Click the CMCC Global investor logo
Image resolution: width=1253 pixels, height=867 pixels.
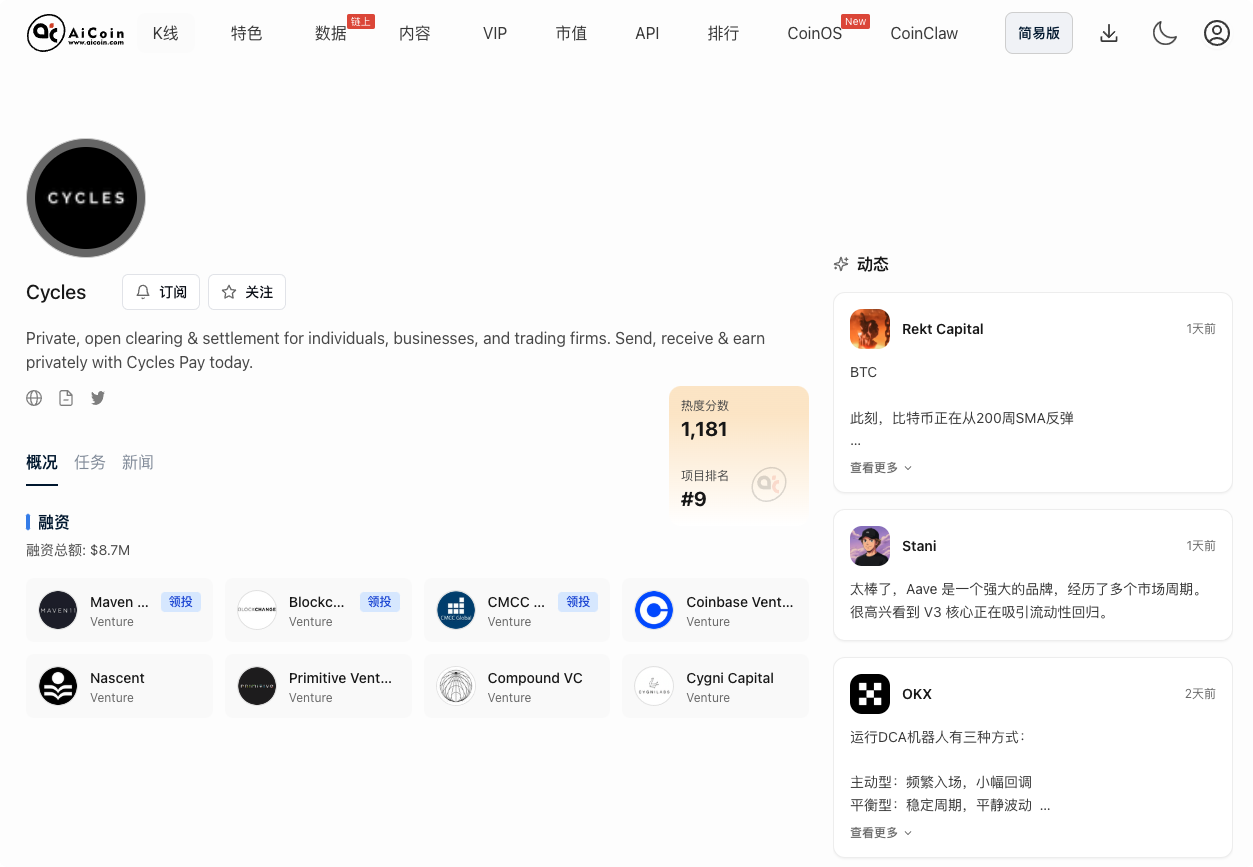456,610
